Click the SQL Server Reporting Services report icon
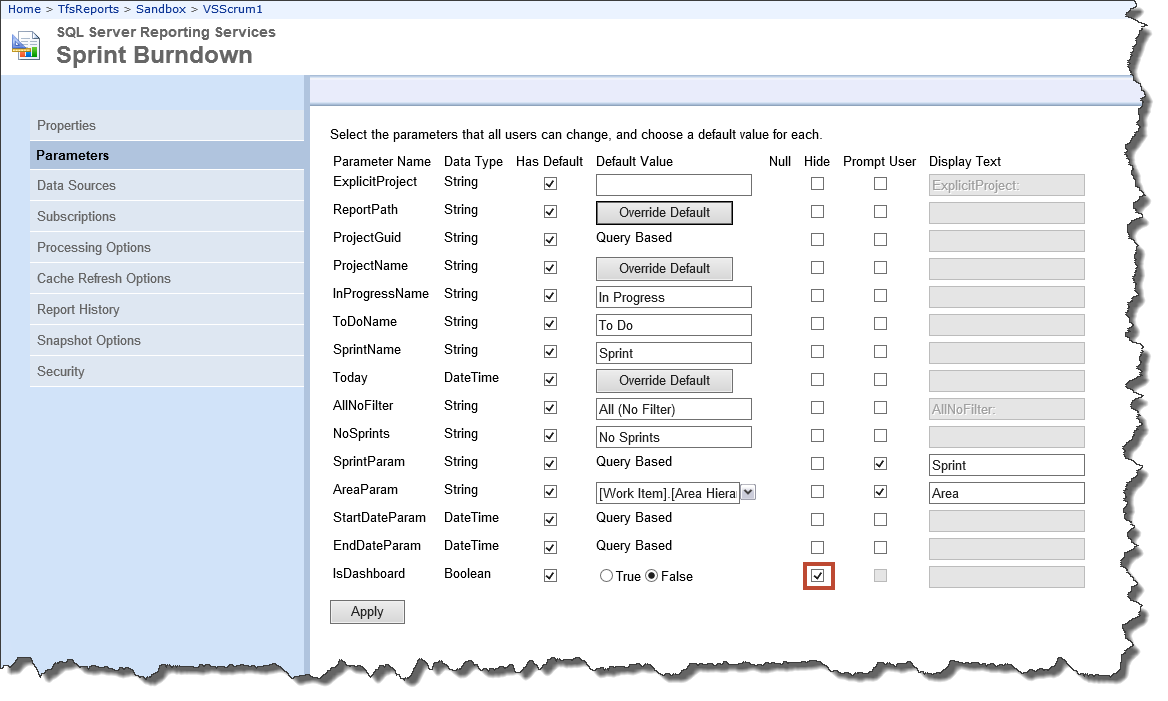Screen dimensions: 1168x701 [26, 45]
